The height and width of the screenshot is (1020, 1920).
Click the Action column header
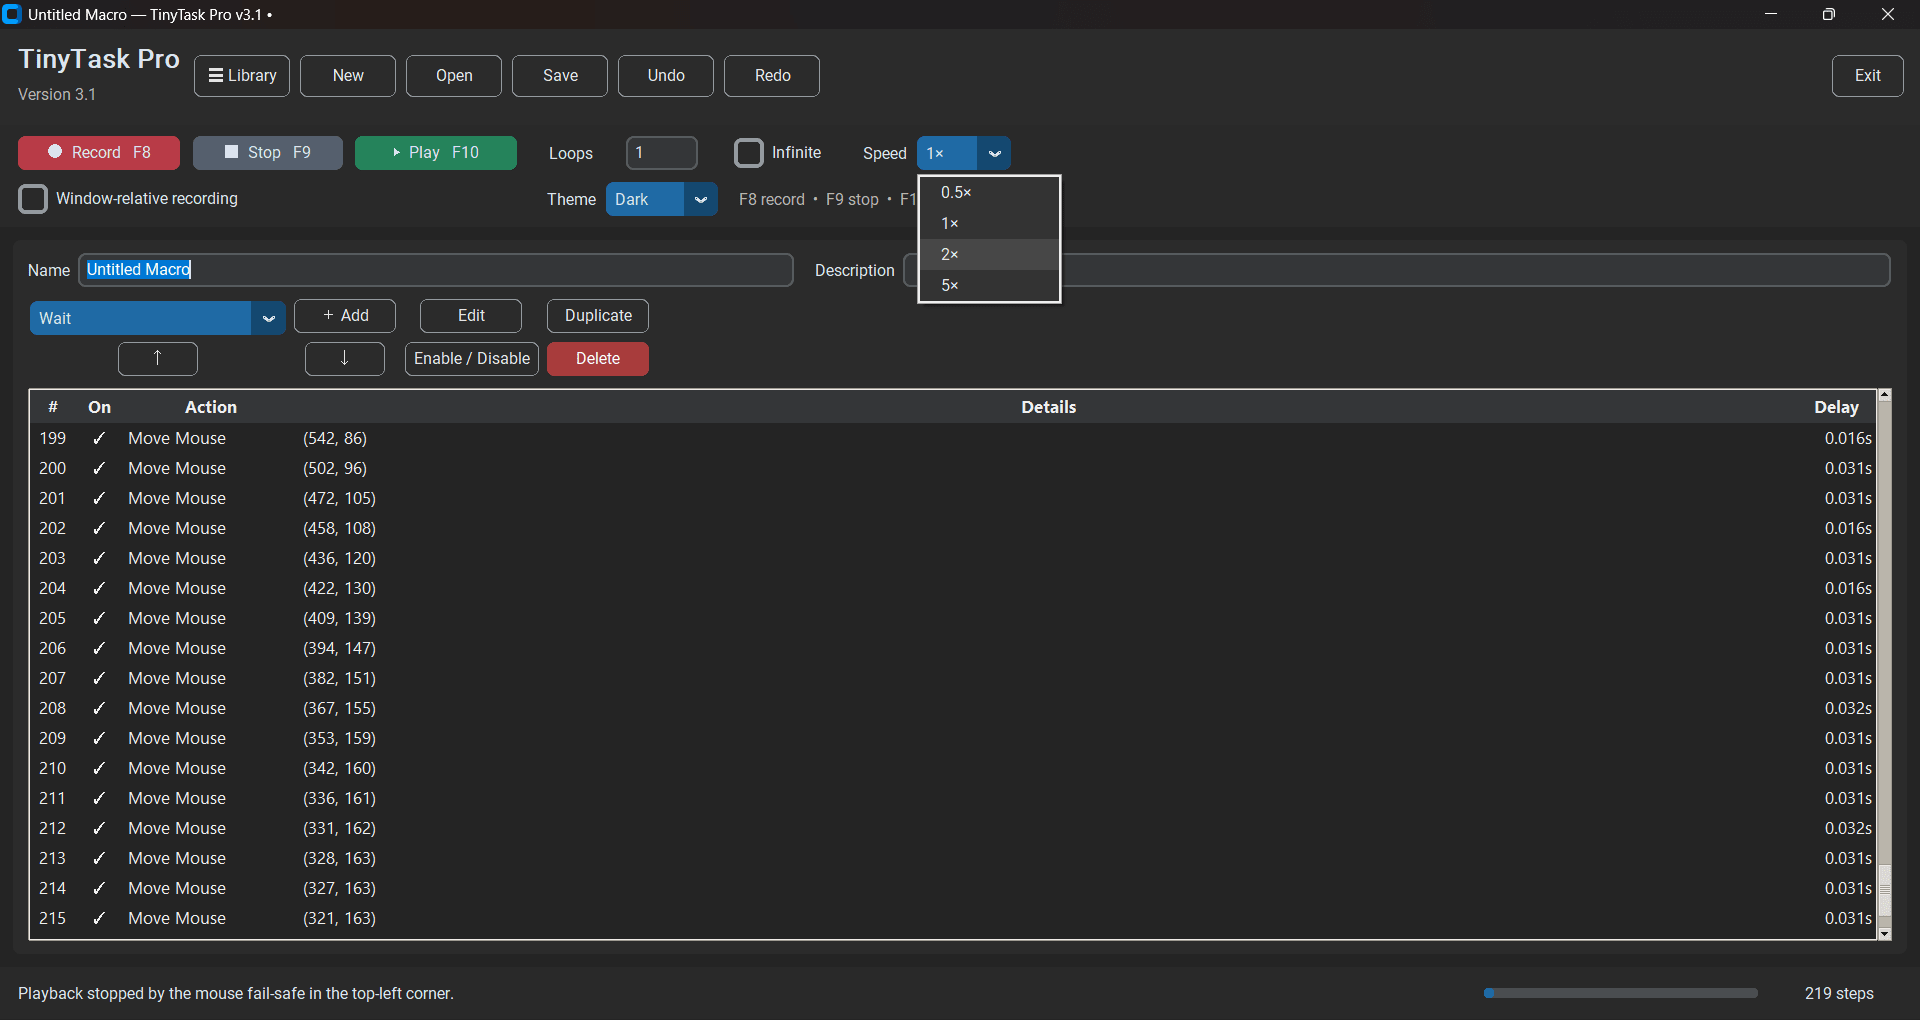point(211,407)
